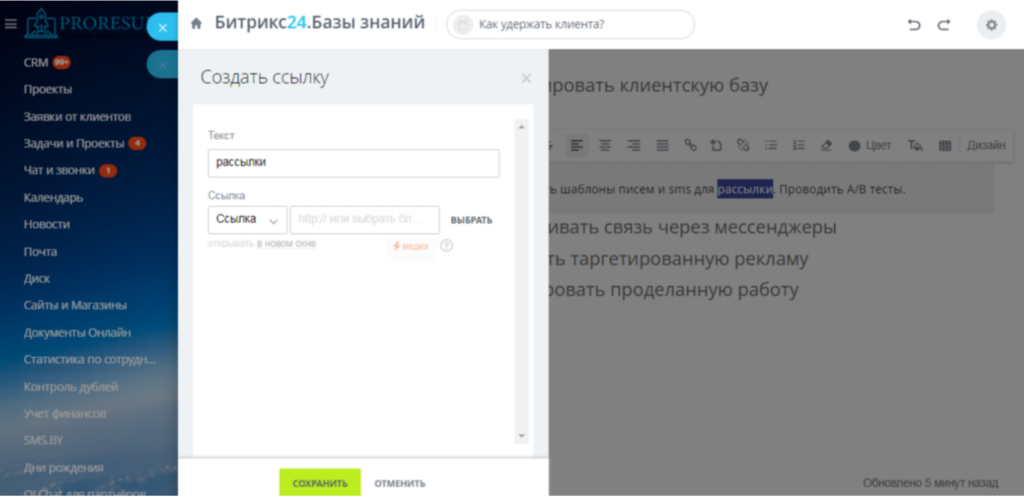Click the undo arrow icon
The height and width of the screenshot is (497, 1024).
click(x=914, y=25)
